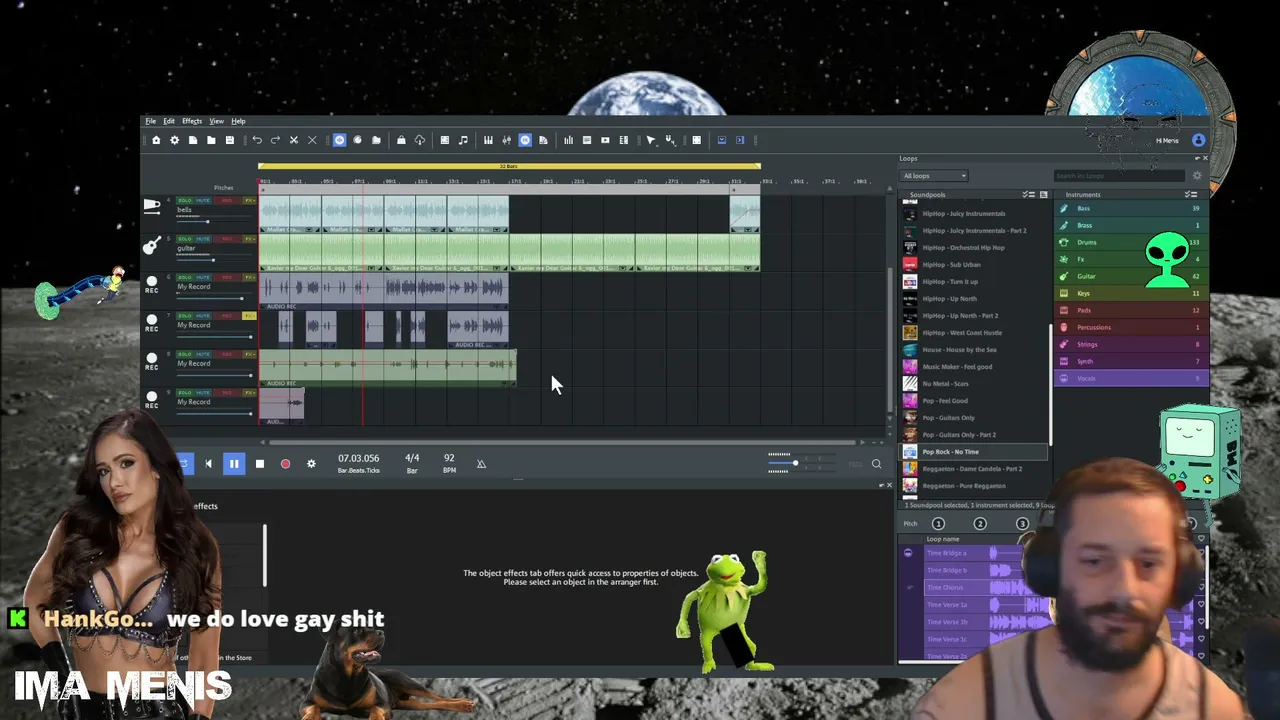The width and height of the screenshot is (1280, 720).
Task: Select Pitch 2 button
Action: pyautogui.click(x=980, y=524)
